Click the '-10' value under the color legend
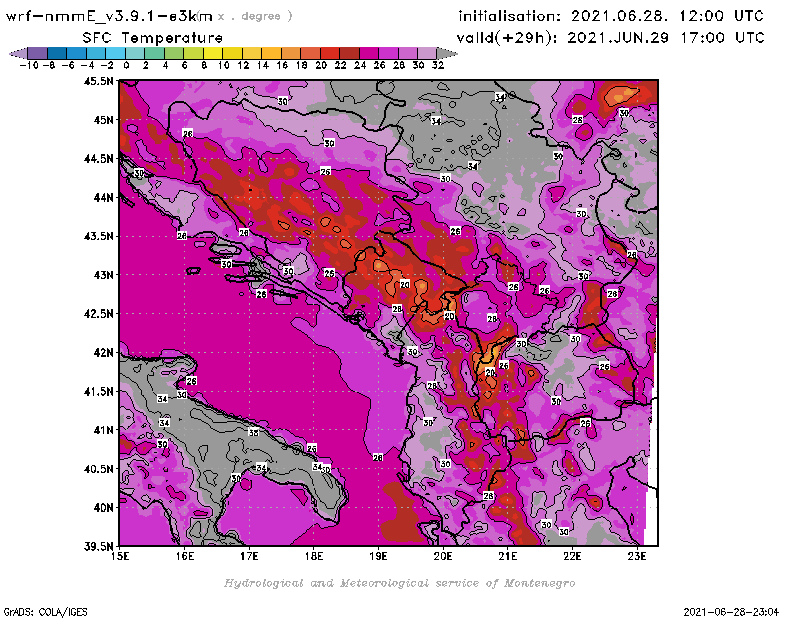 [x=29, y=66]
